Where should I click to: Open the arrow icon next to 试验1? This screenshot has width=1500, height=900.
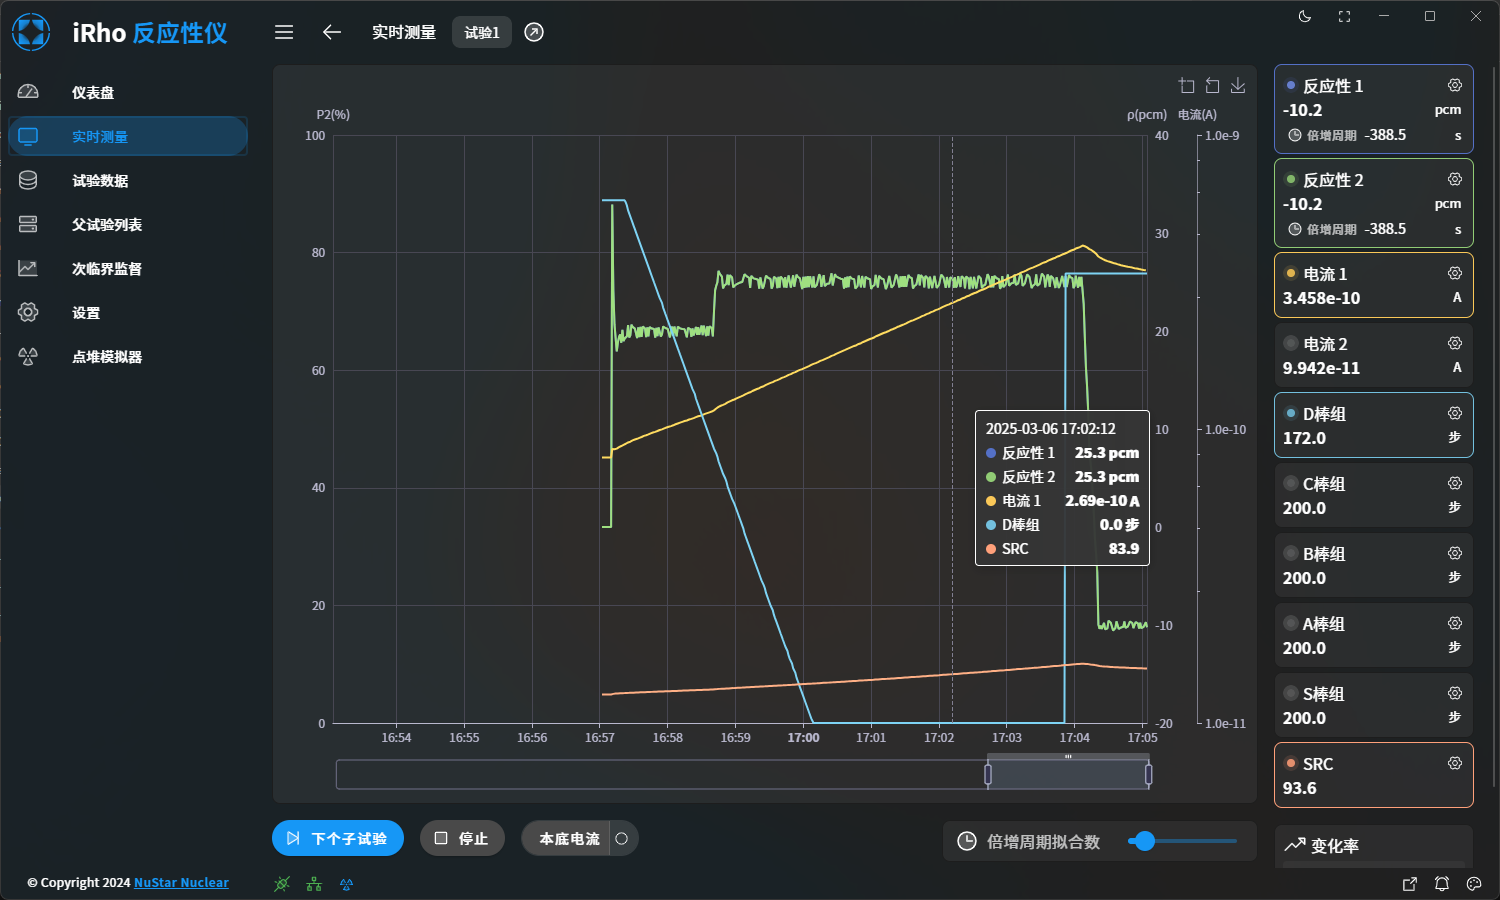point(534,32)
